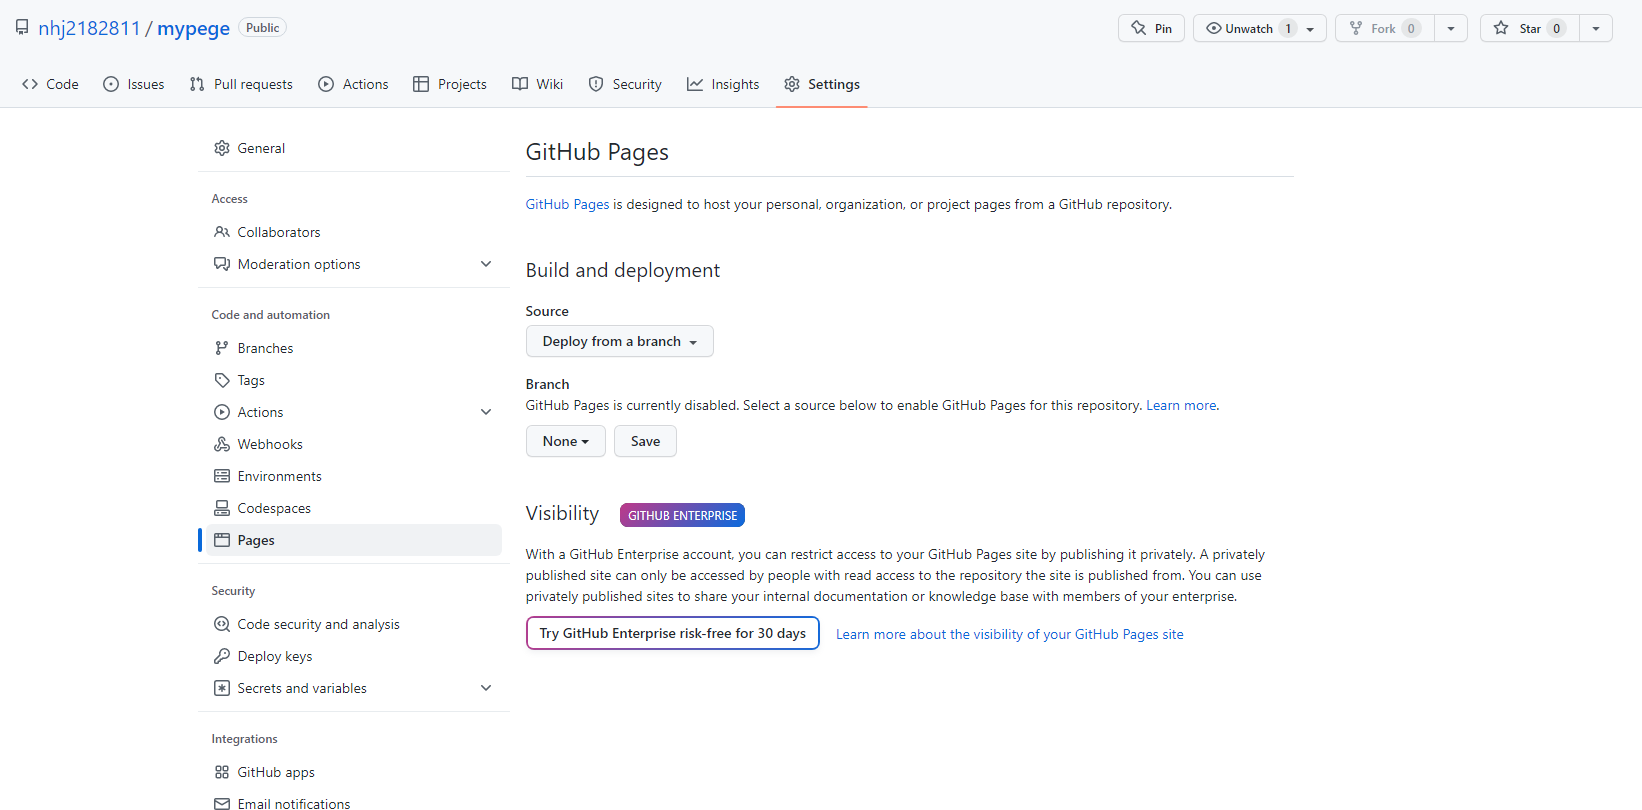Click the Collaborators people icon

point(222,232)
